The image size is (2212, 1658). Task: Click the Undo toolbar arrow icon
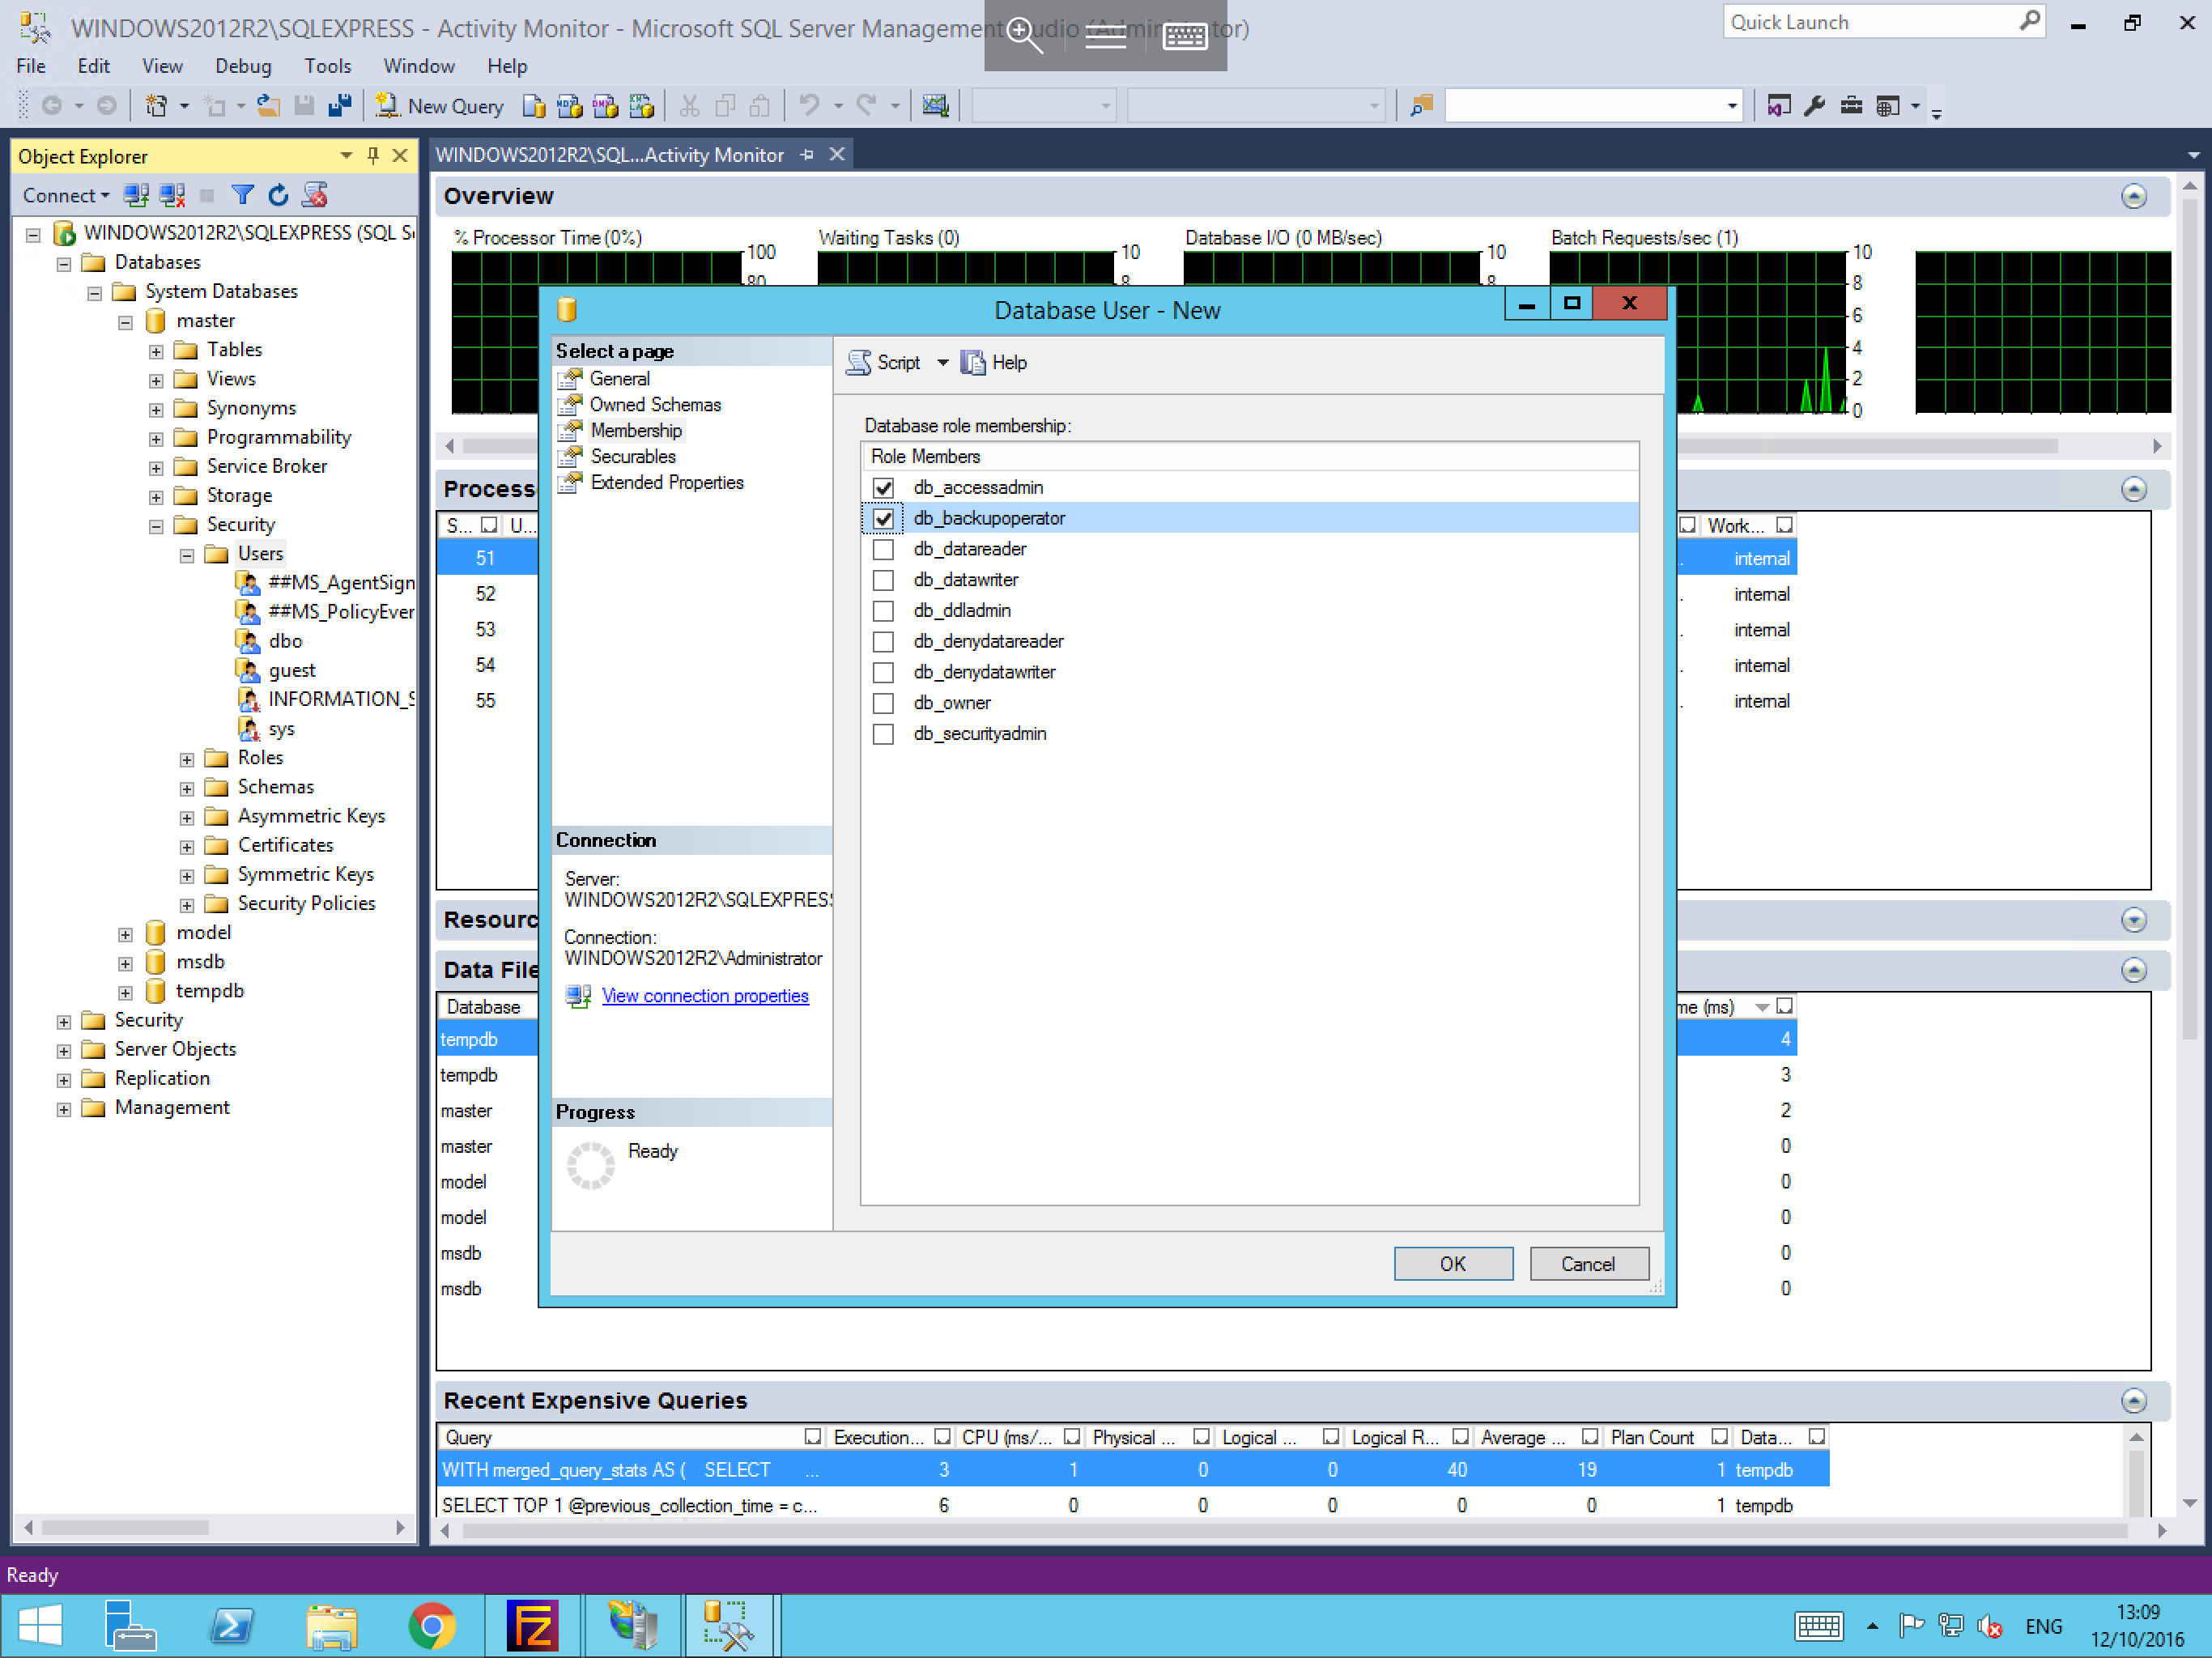(x=809, y=106)
